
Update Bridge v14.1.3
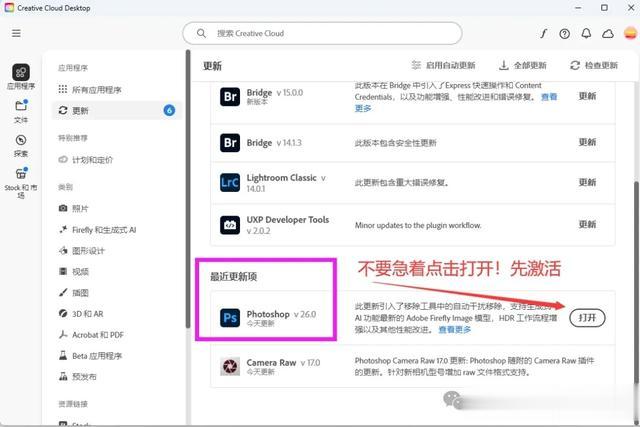[x=587, y=142]
